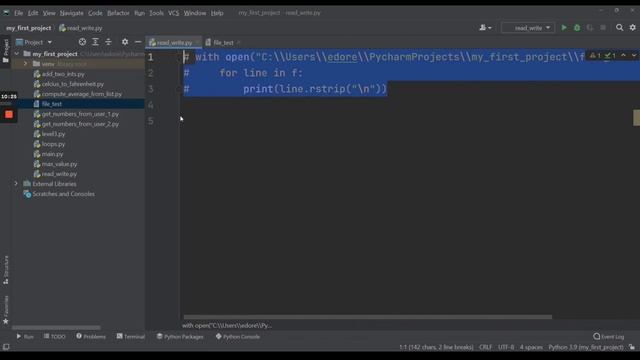Open the TODO tool window
The image size is (640, 360).
tap(55, 337)
